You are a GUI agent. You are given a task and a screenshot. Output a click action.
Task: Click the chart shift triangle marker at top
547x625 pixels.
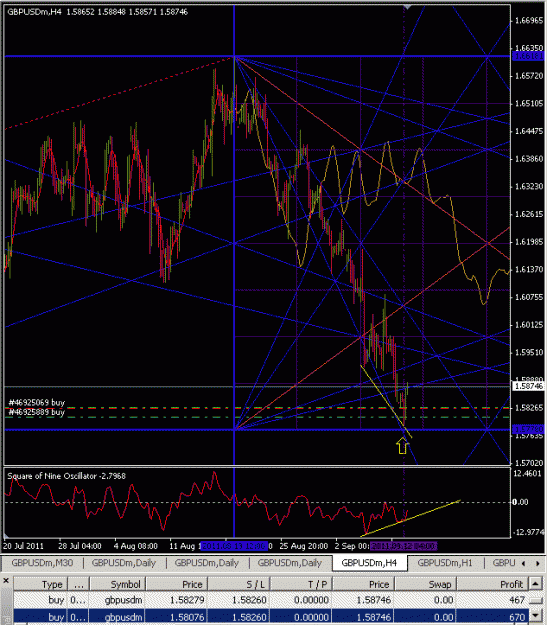407,7
